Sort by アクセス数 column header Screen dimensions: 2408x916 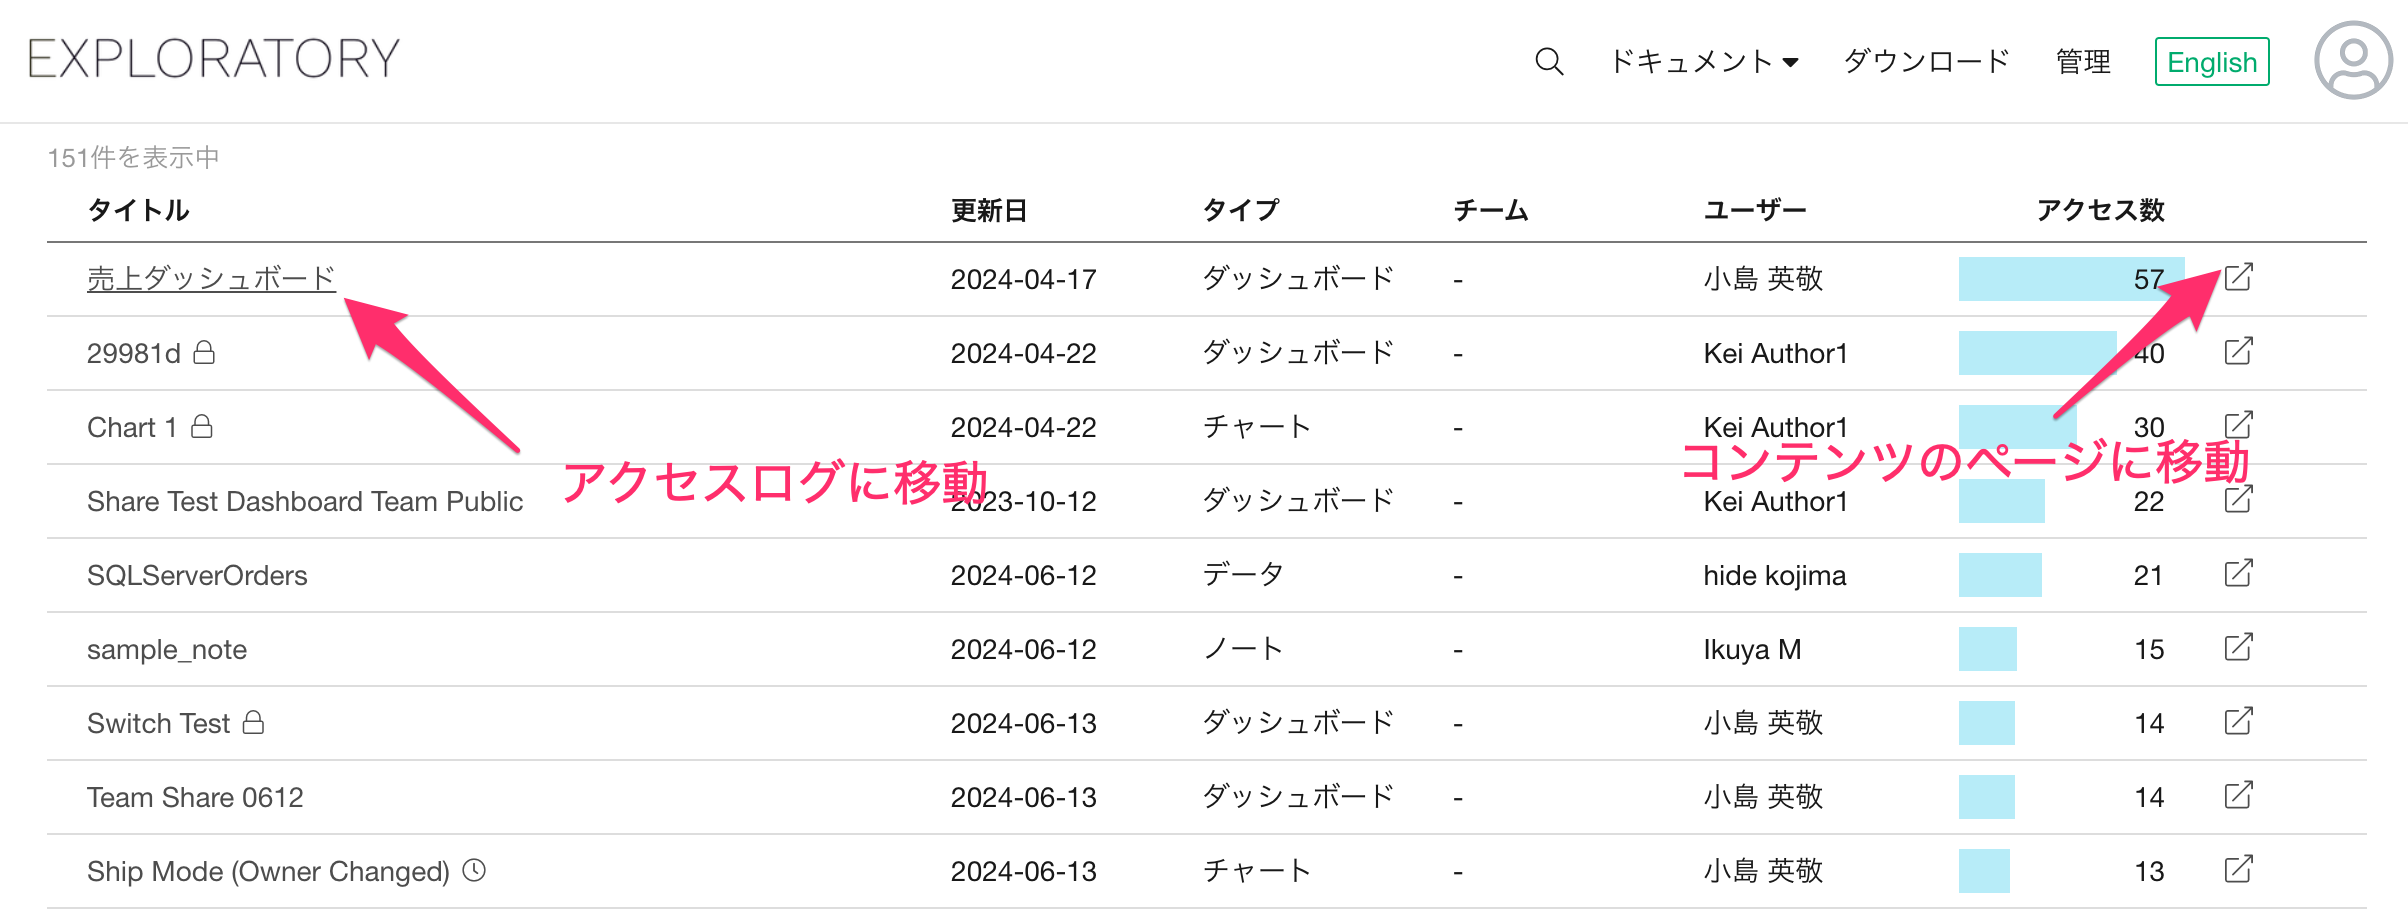click(x=2100, y=210)
